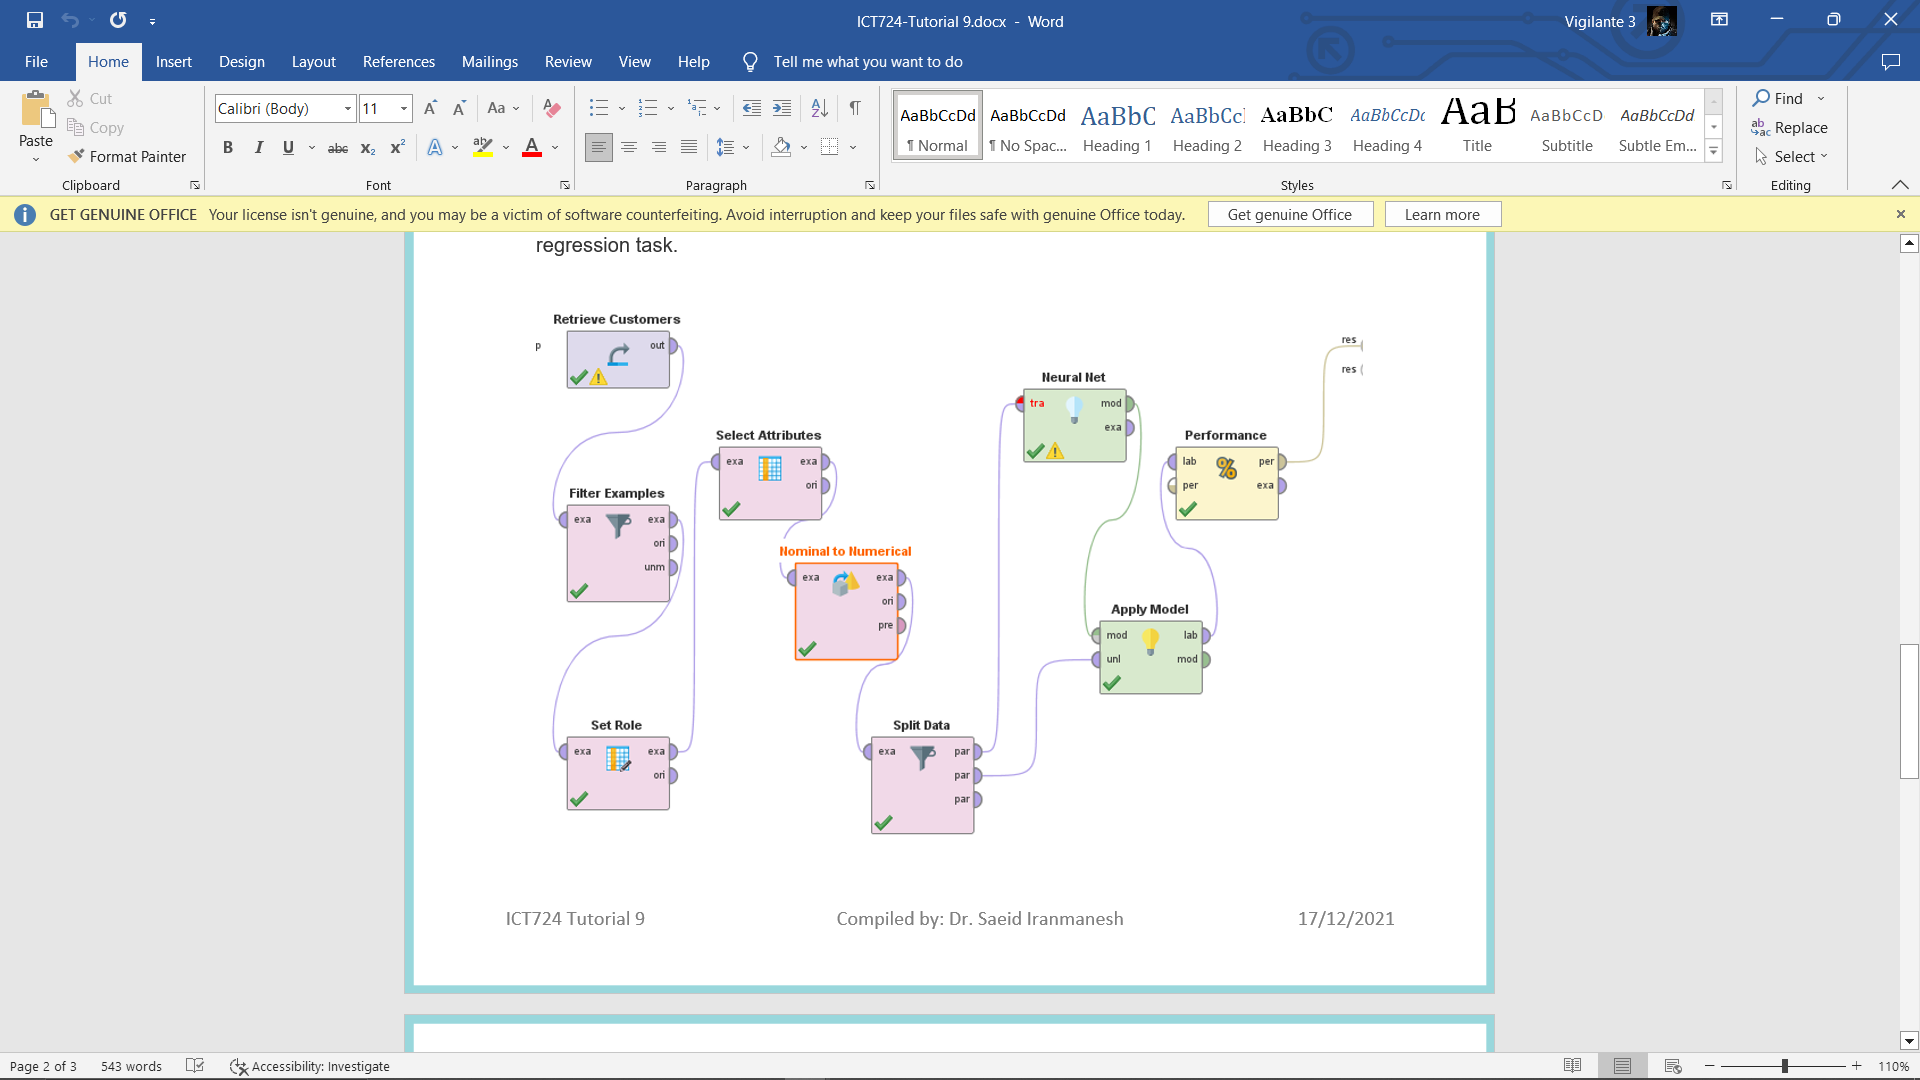Switch to Read Mode view icon
This screenshot has width=1920, height=1080.
[x=1572, y=1066]
